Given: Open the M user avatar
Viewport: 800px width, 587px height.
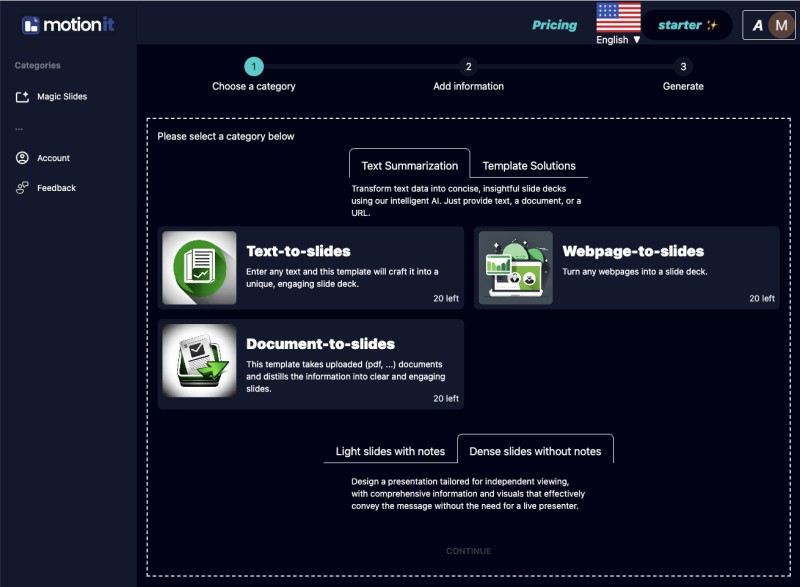Looking at the screenshot, I should click(781, 25).
